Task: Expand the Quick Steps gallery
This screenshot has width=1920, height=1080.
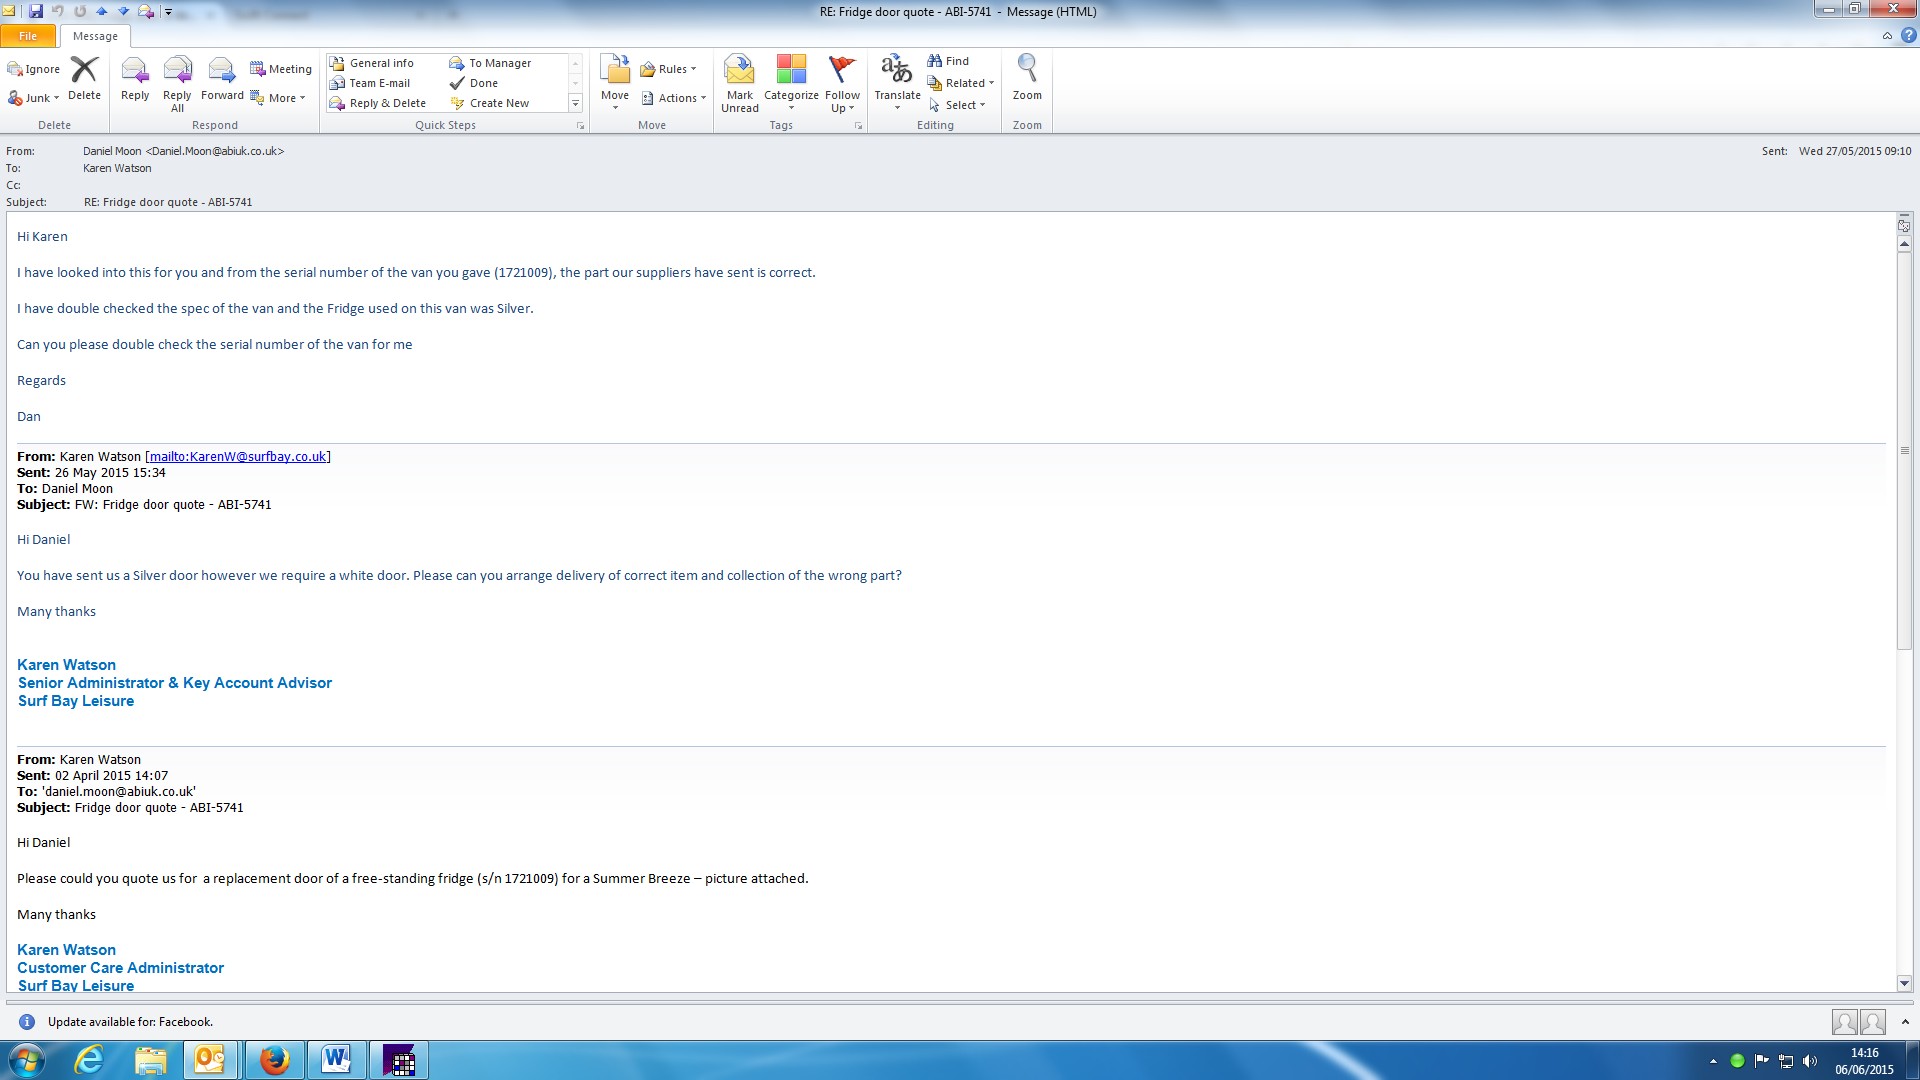Action: pyautogui.click(x=575, y=104)
